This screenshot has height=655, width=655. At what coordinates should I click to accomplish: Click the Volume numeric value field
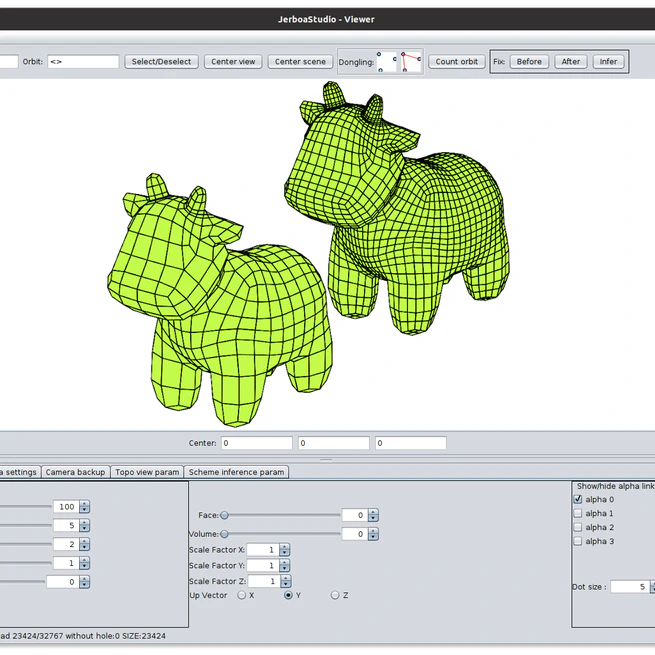[355, 534]
